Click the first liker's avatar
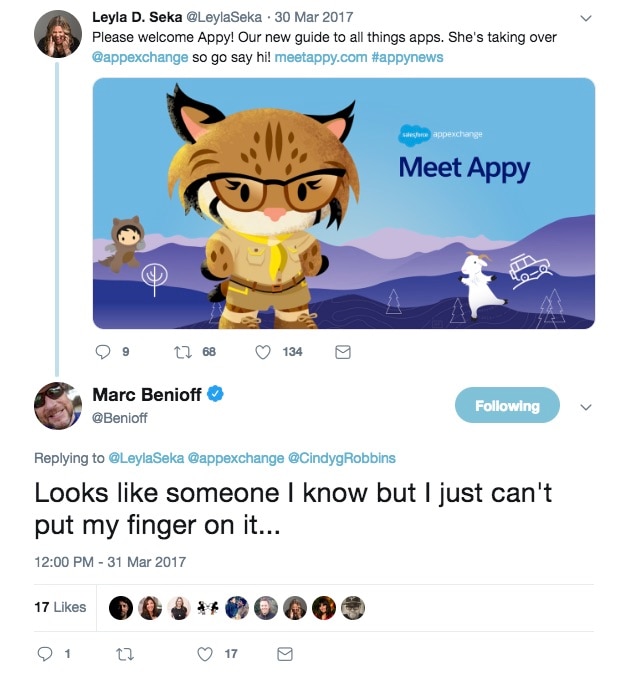The image size is (628, 673). 121,607
